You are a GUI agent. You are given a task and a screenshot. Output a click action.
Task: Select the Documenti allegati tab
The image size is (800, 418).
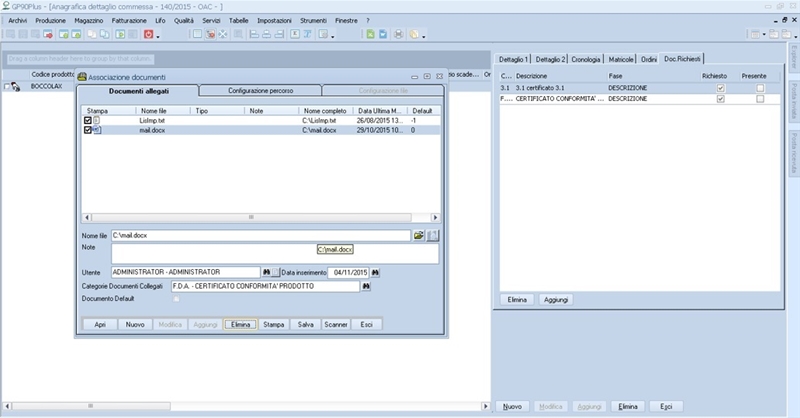(x=138, y=91)
